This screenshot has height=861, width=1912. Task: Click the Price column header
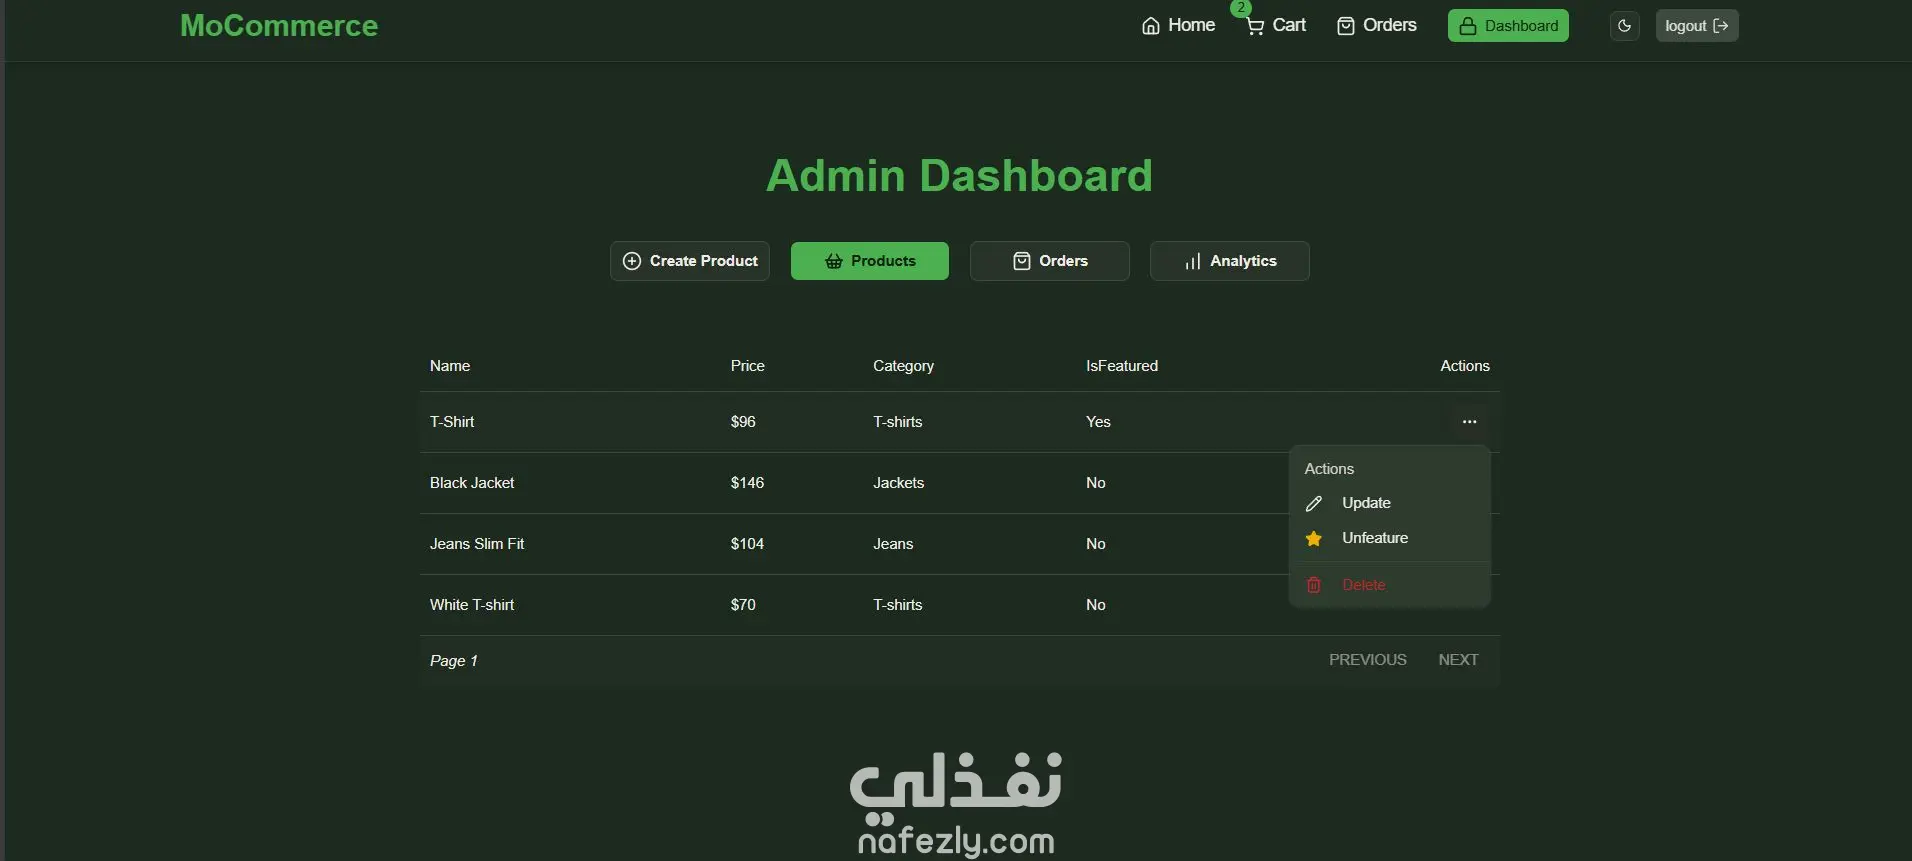click(x=748, y=366)
